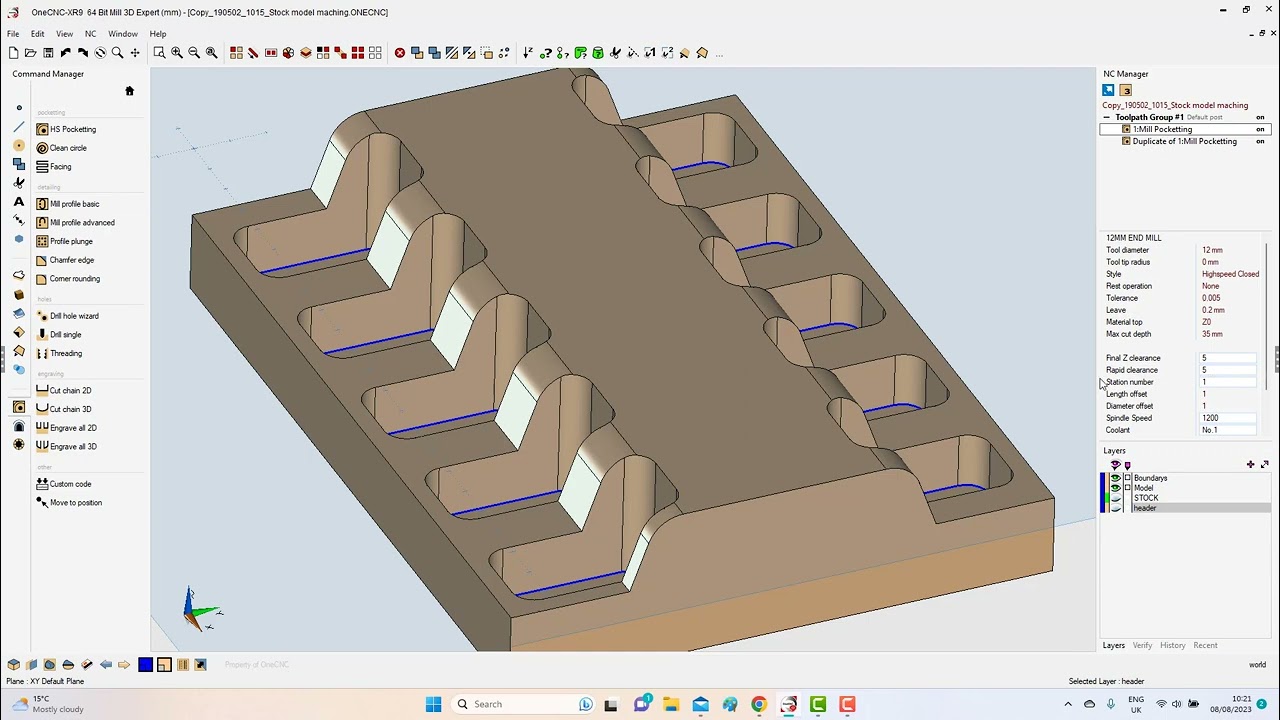
Task: Collapse Toolpath Group #1 tree
Action: (x=1108, y=117)
